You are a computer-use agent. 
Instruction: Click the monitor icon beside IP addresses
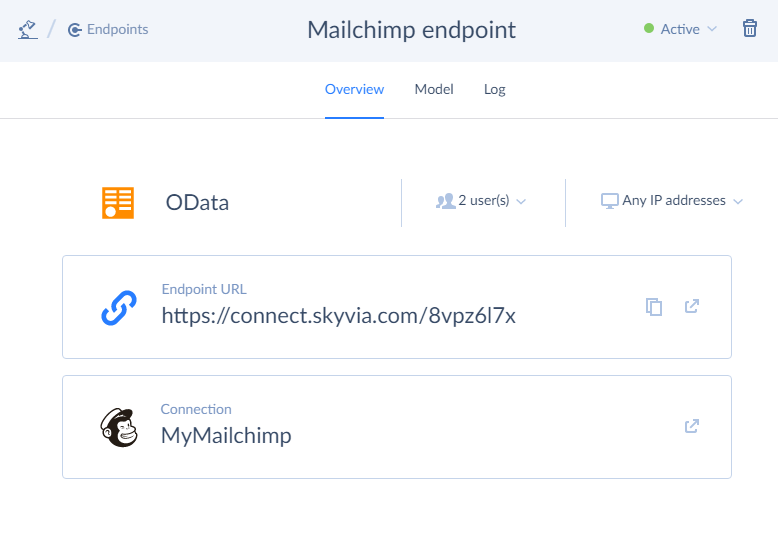coord(609,201)
